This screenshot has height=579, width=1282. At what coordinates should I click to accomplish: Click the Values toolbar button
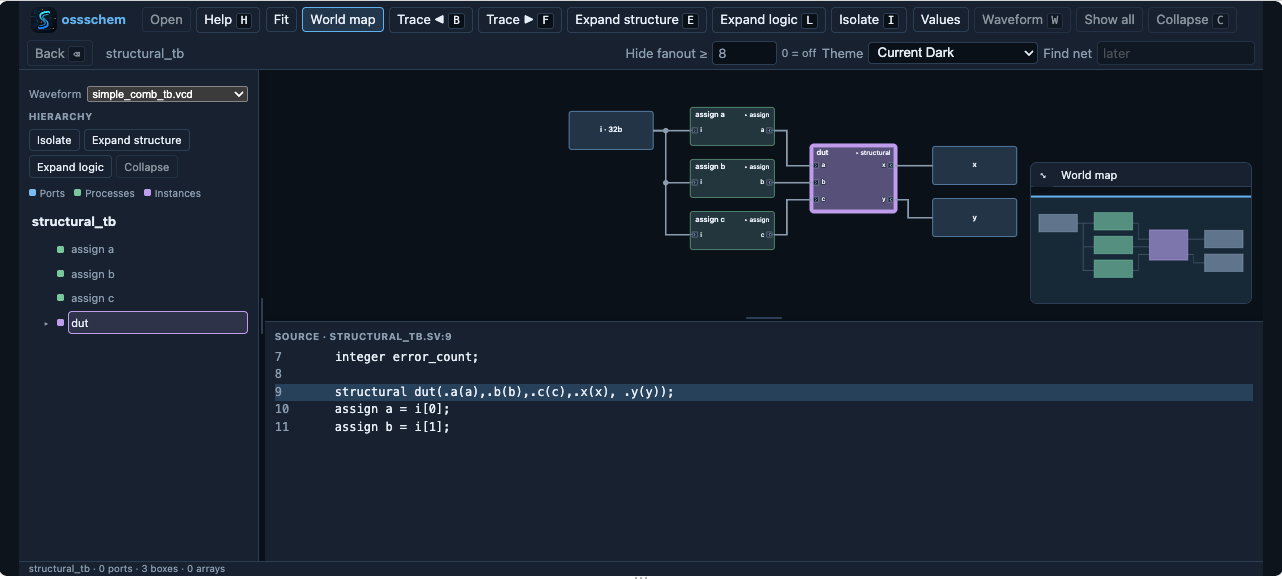pyautogui.click(x=941, y=20)
